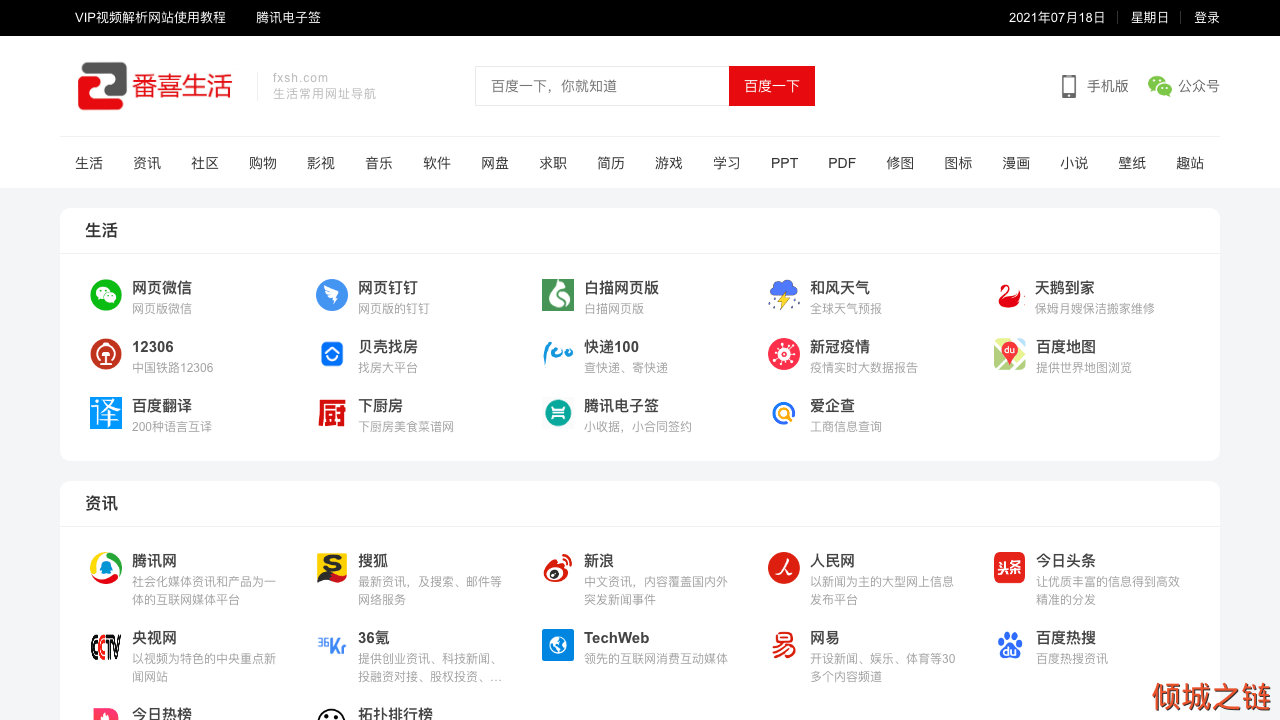1280x720 pixels.
Task: Click the 生活常用网址导航 tagline
Action: point(325,94)
